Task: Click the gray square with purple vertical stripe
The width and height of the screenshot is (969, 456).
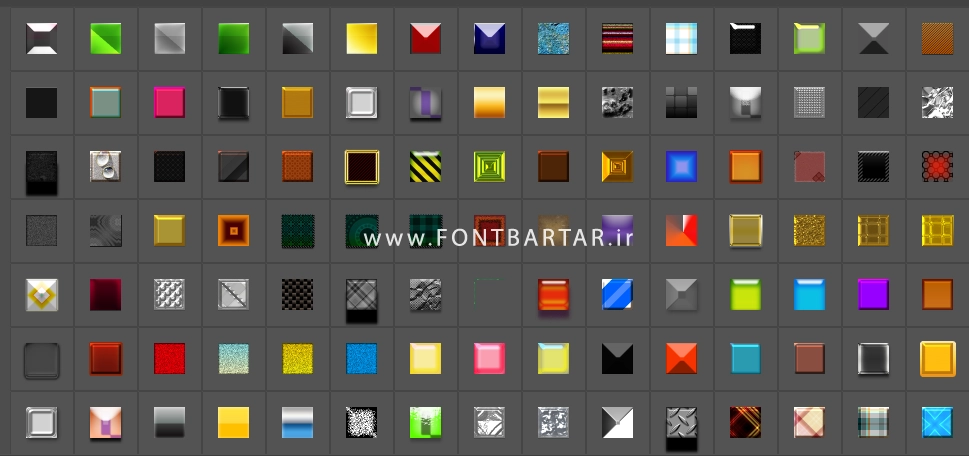Action: (425, 102)
